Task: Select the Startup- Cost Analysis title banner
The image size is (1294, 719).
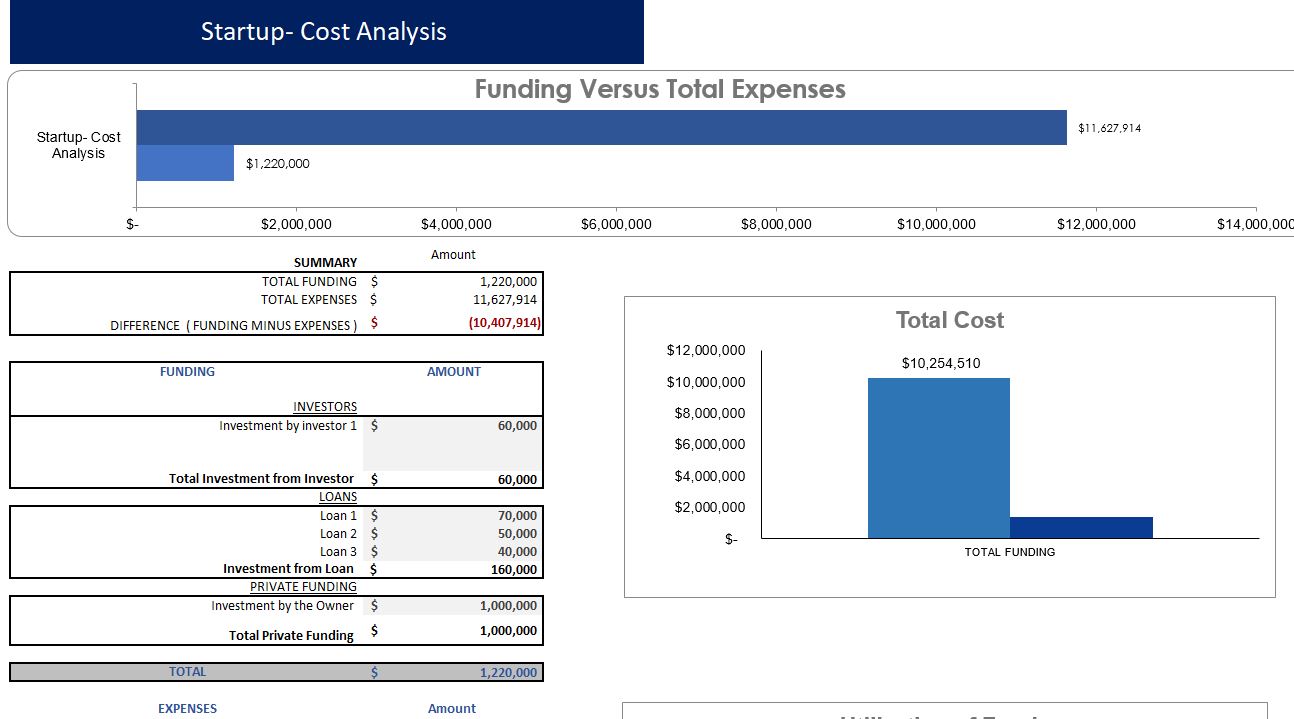Action: [x=323, y=31]
